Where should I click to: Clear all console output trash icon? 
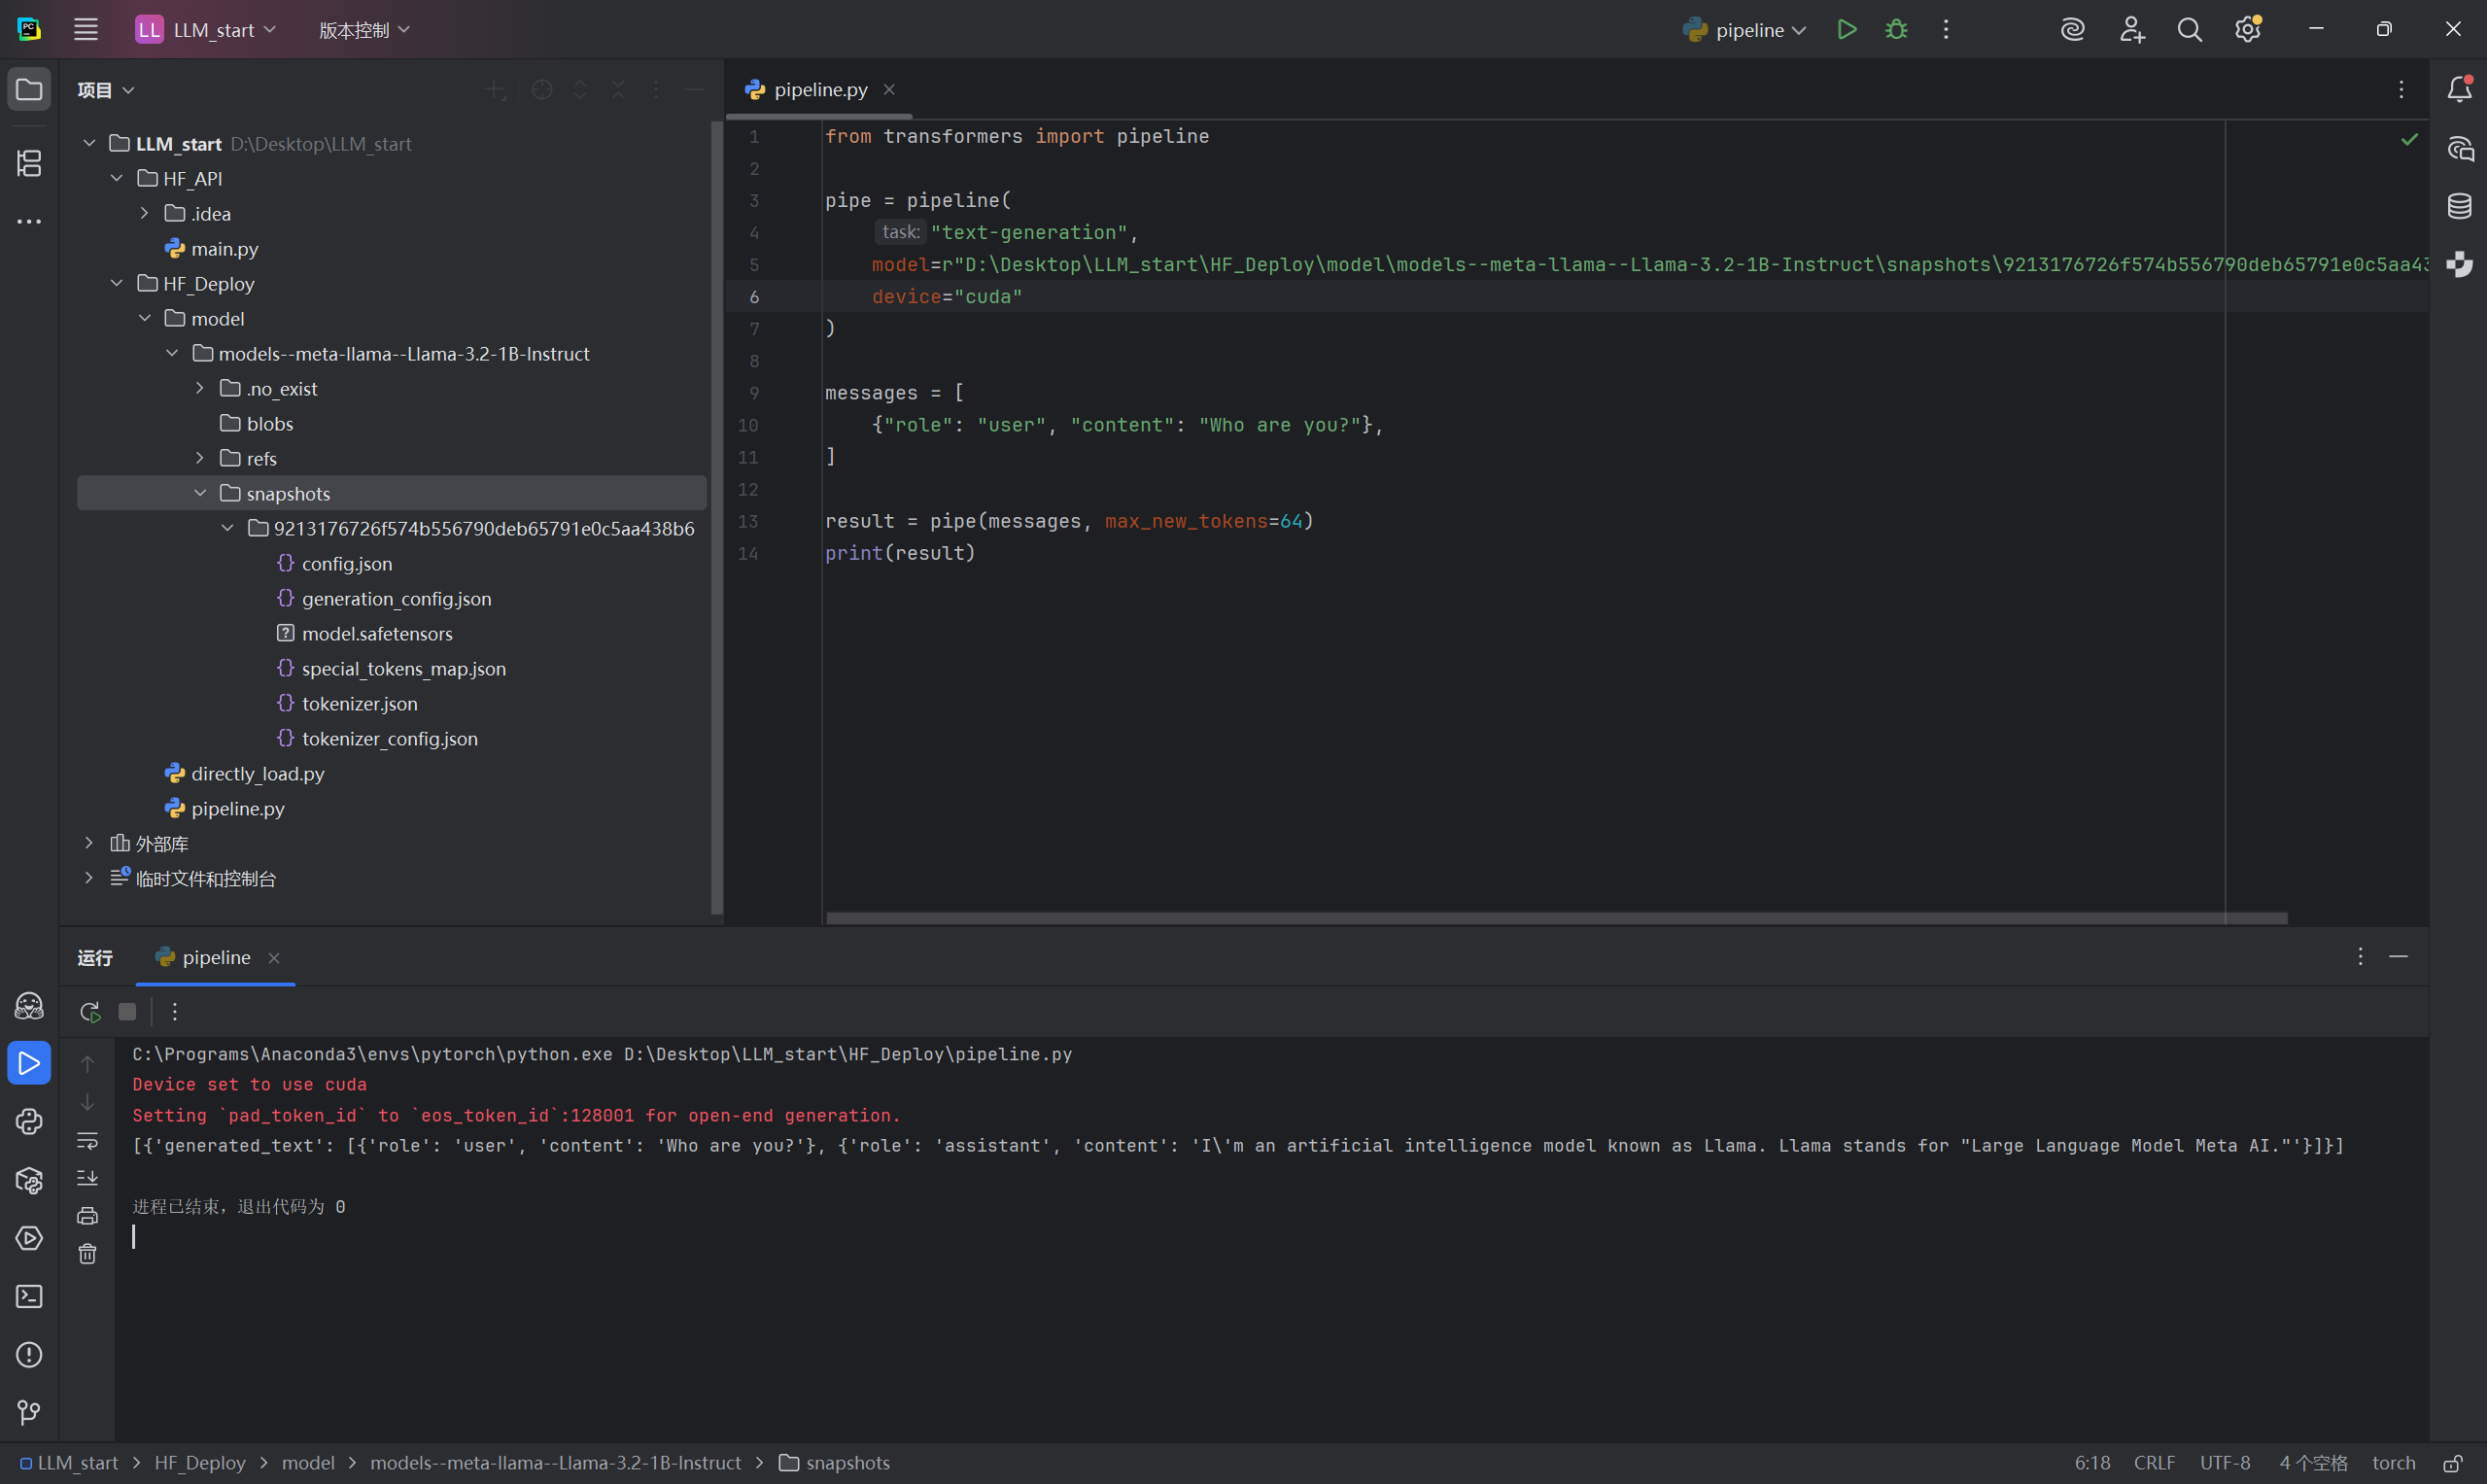(88, 1254)
